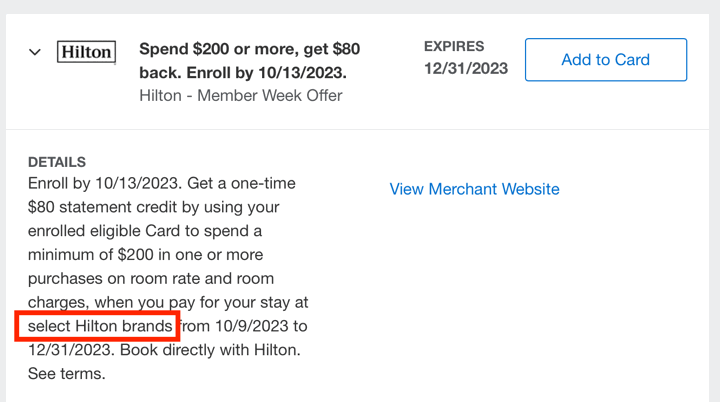Click the 'Hilton - Member Week Offer' subtitle
The height and width of the screenshot is (402, 720).
pos(241,96)
